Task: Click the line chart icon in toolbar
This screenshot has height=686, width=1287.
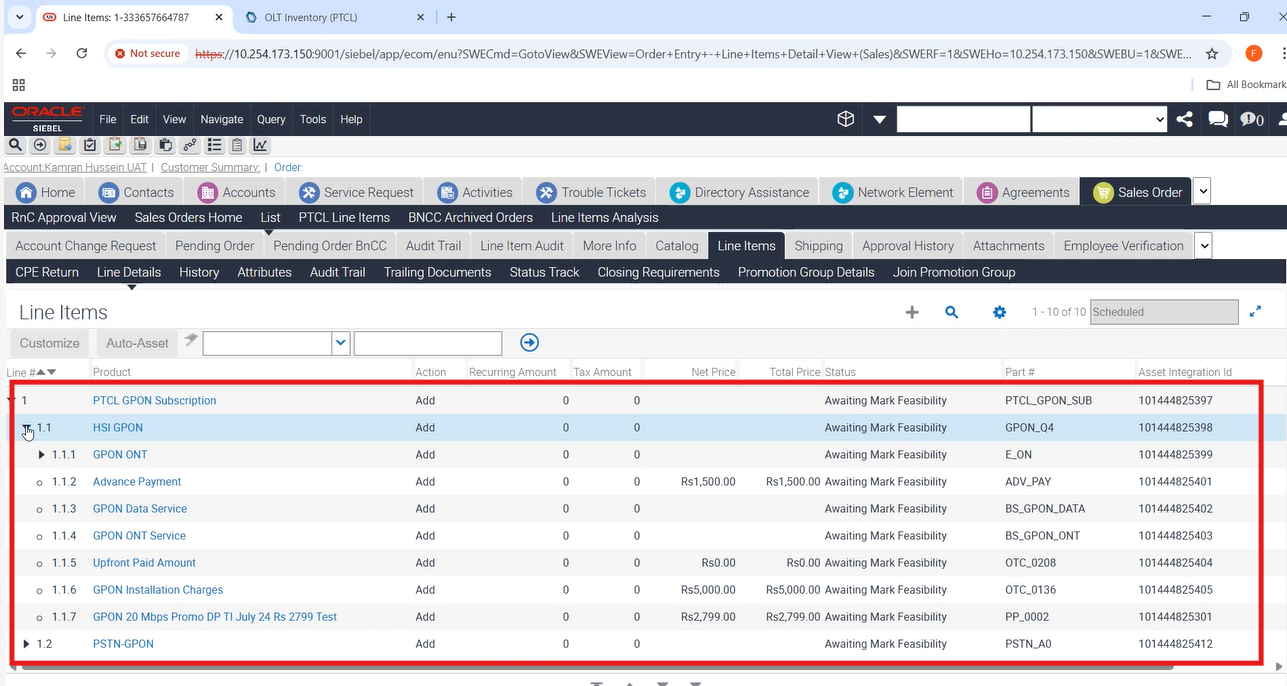Action: 260,145
